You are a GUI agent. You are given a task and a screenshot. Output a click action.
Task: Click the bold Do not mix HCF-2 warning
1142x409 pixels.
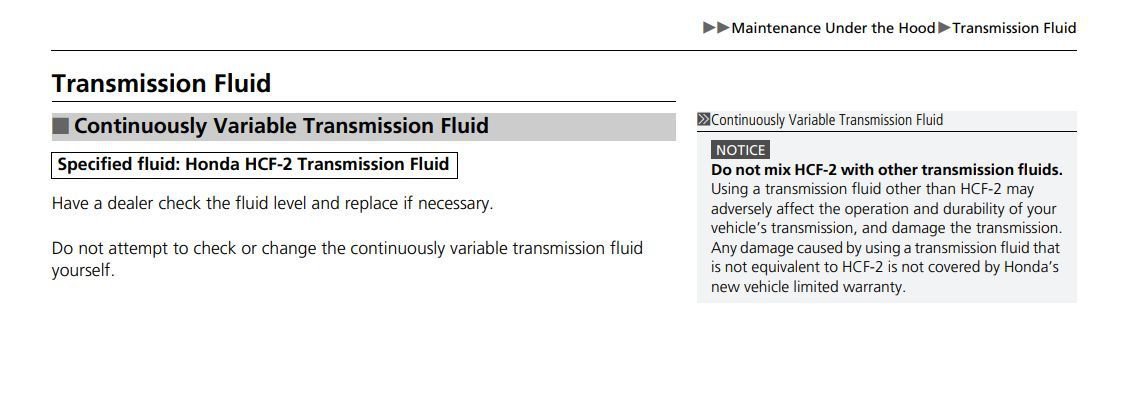click(x=886, y=170)
